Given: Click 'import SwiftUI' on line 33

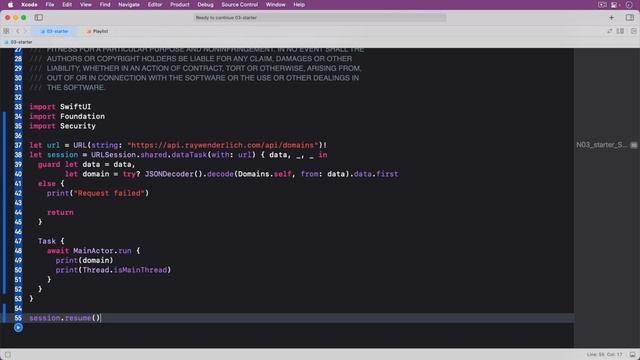Looking at the screenshot, I should coord(60,107).
